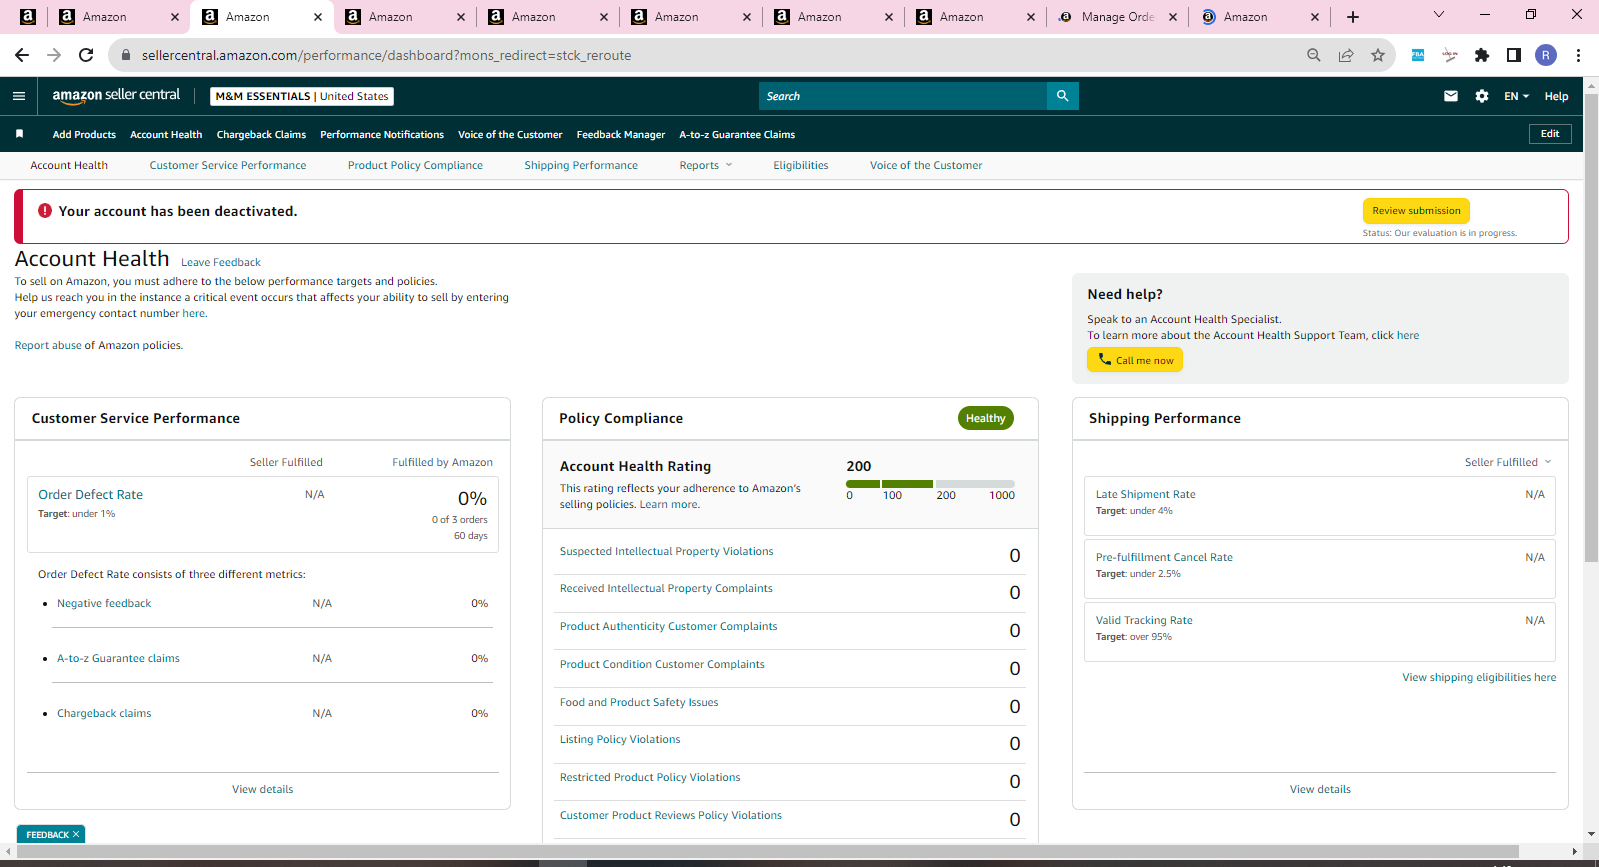Expand the Reports dropdown menu
1599x867 pixels.
point(706,165)
